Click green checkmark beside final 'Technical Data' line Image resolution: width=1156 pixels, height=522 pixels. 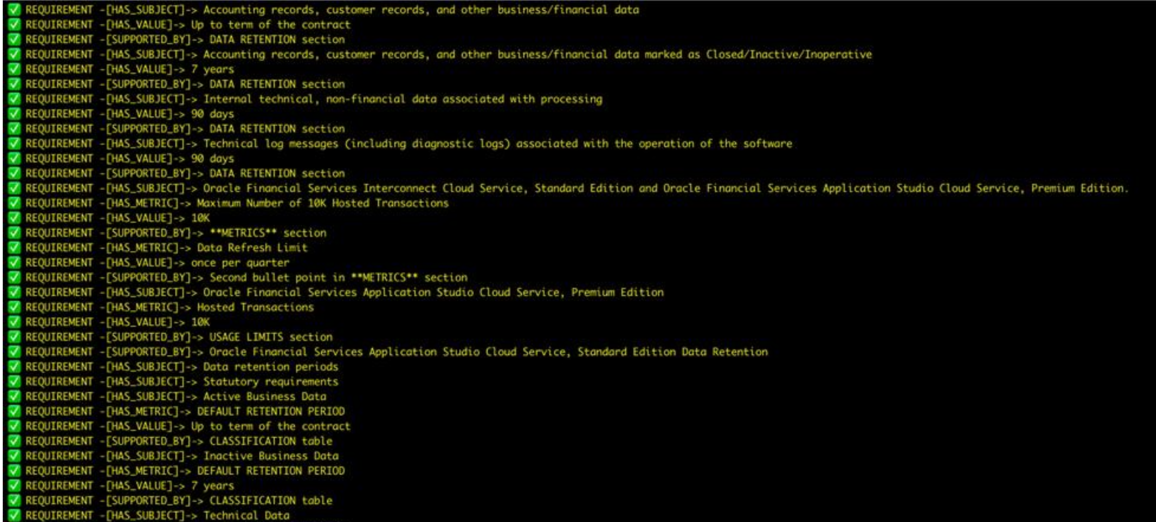(14, 515)
